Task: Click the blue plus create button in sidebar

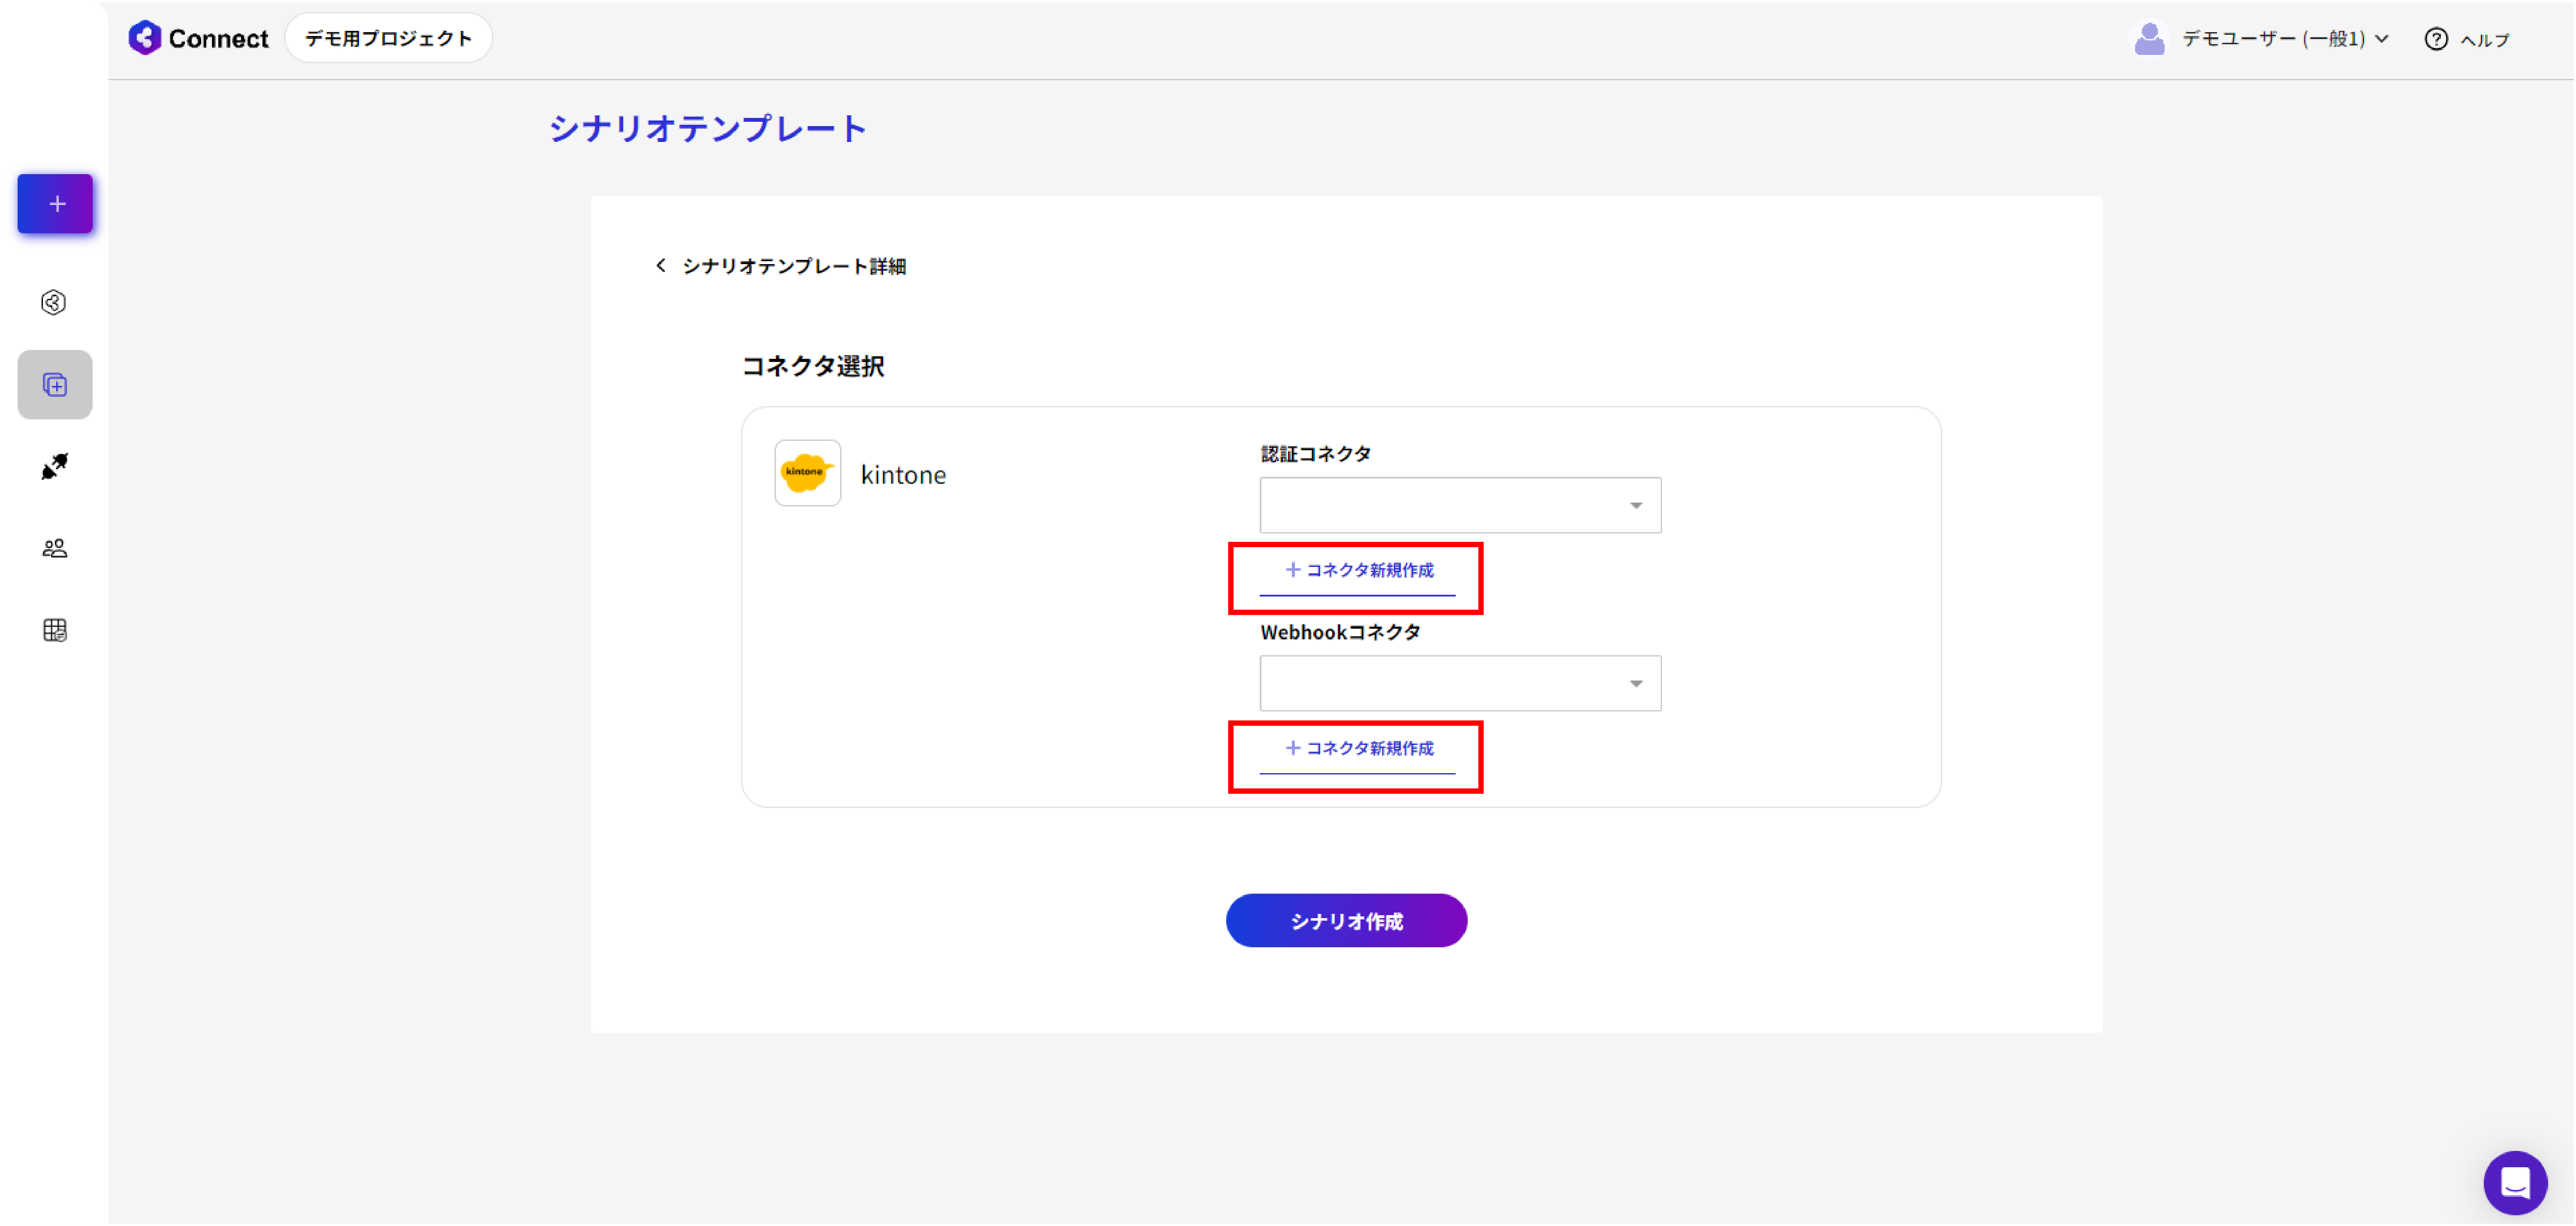Action: coord(55,204)
